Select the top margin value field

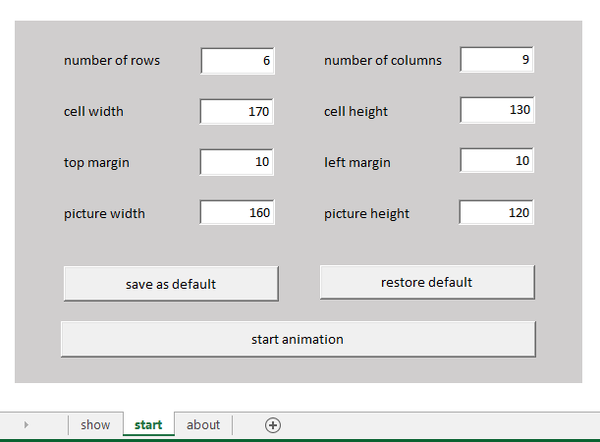[237, 162]
